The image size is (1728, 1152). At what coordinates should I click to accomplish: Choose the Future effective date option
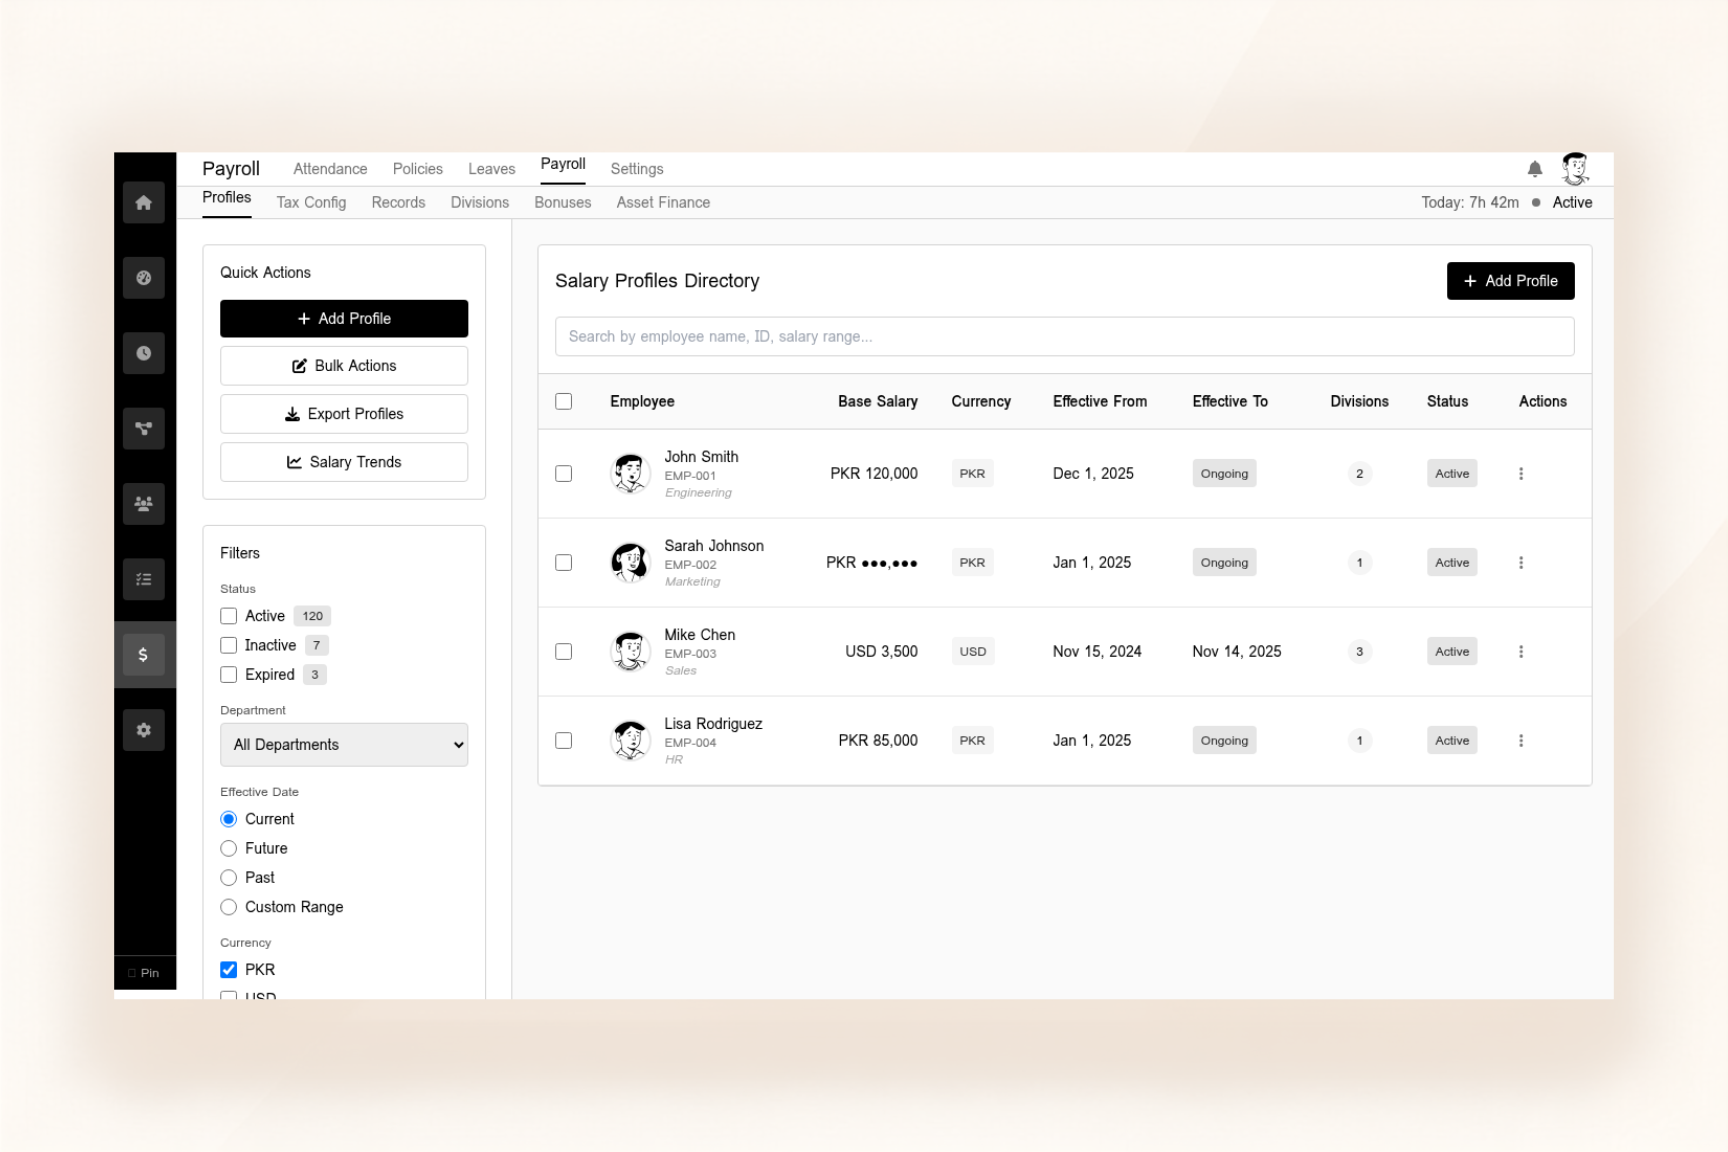coord(229,849)
